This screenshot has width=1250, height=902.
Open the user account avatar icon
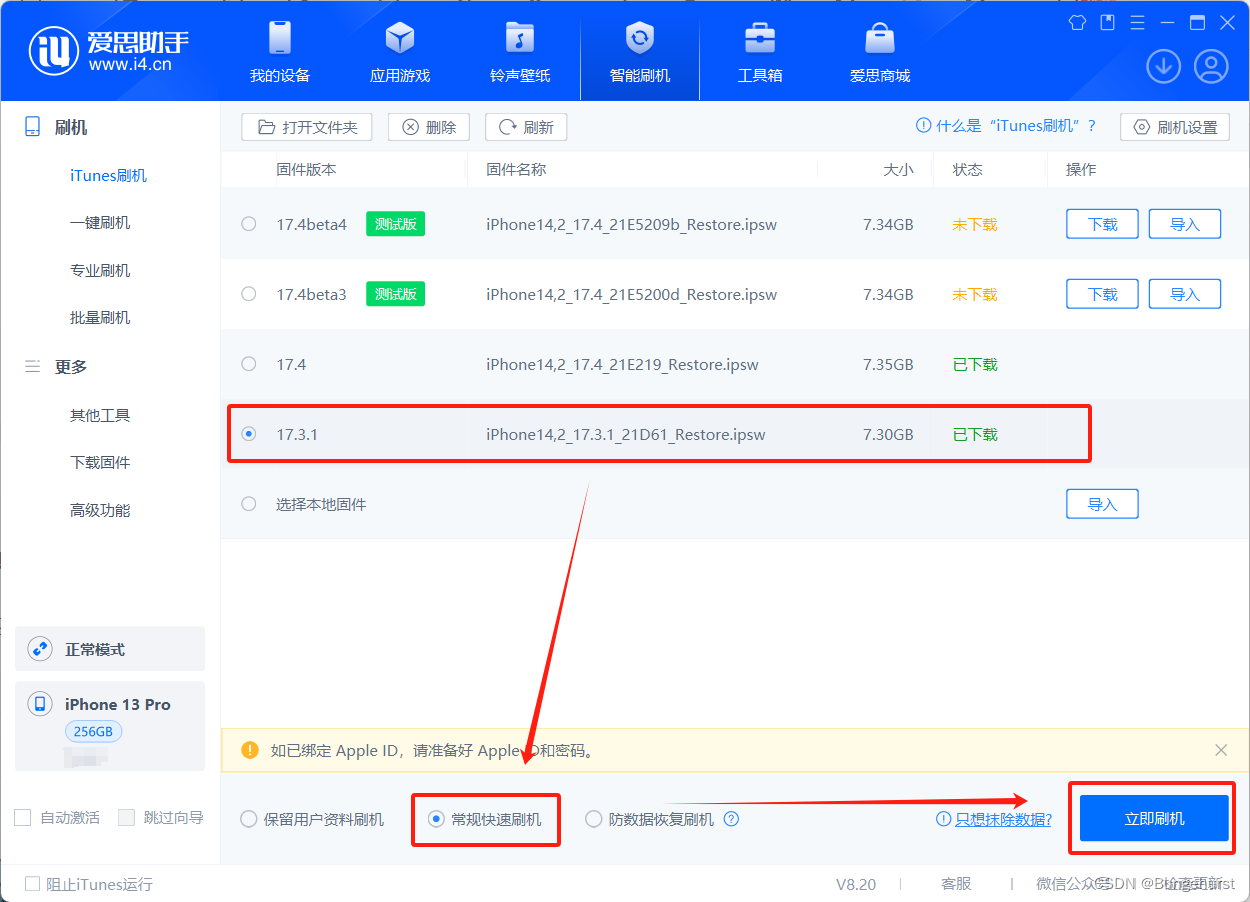(1211, 67)
